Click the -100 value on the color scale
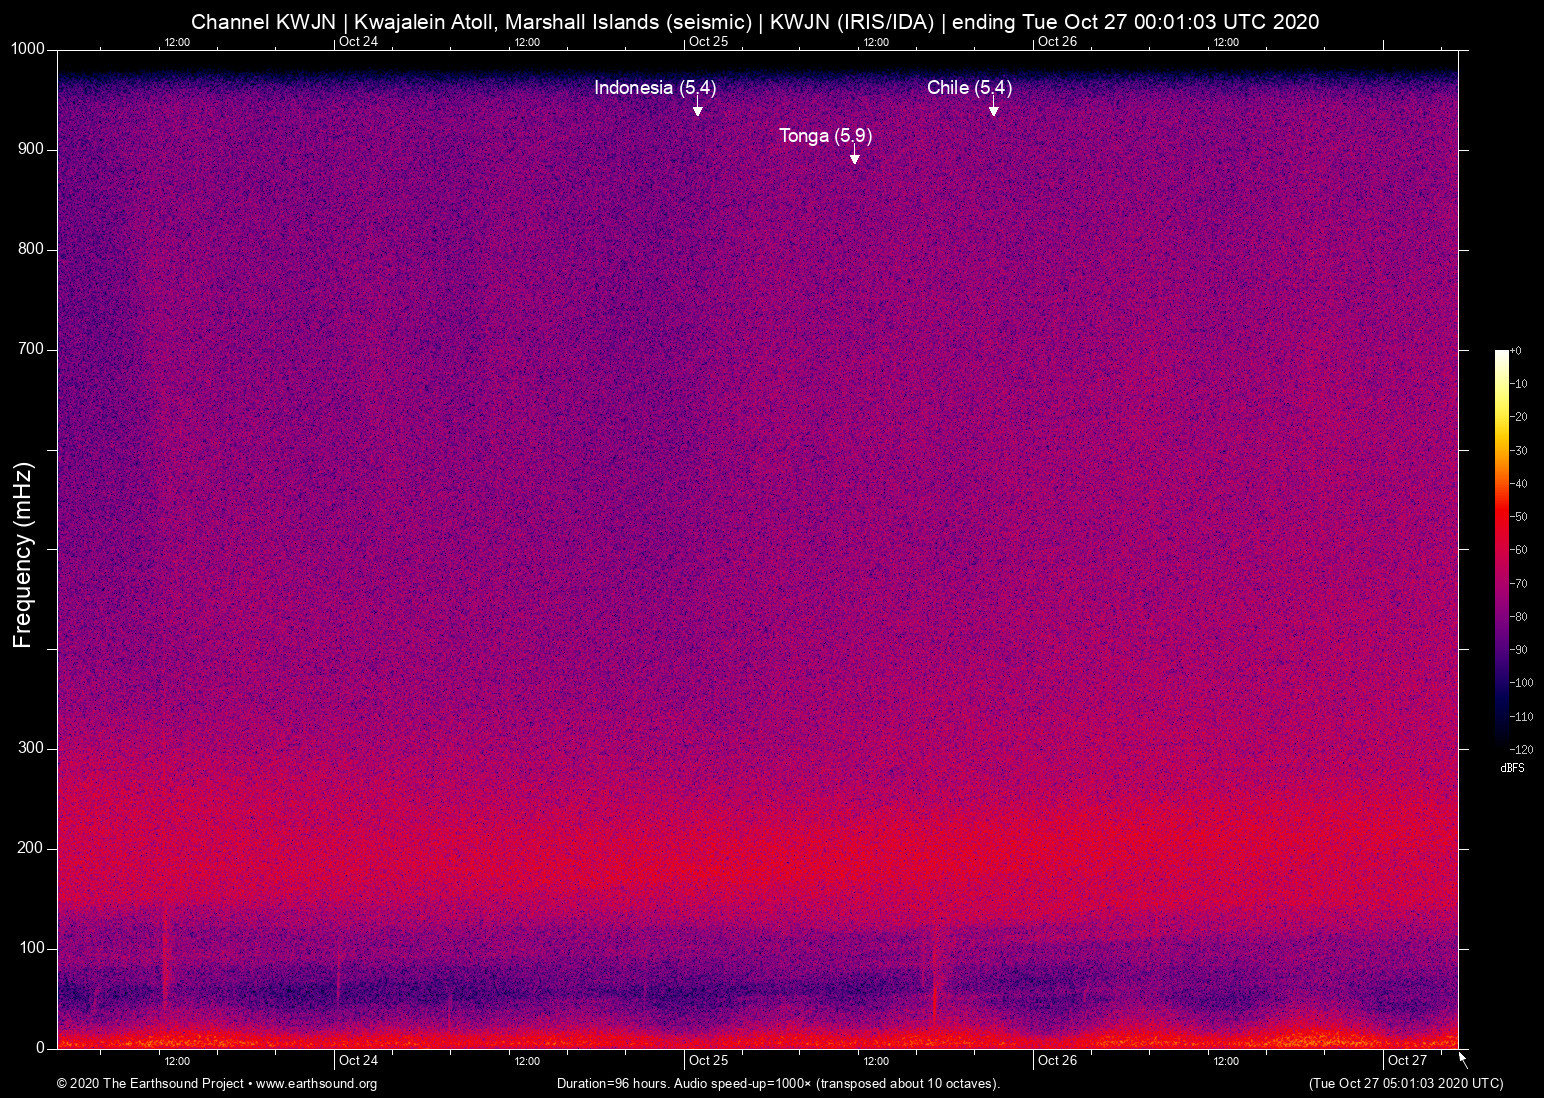1544x1098 pixels. coord(1521,683)
